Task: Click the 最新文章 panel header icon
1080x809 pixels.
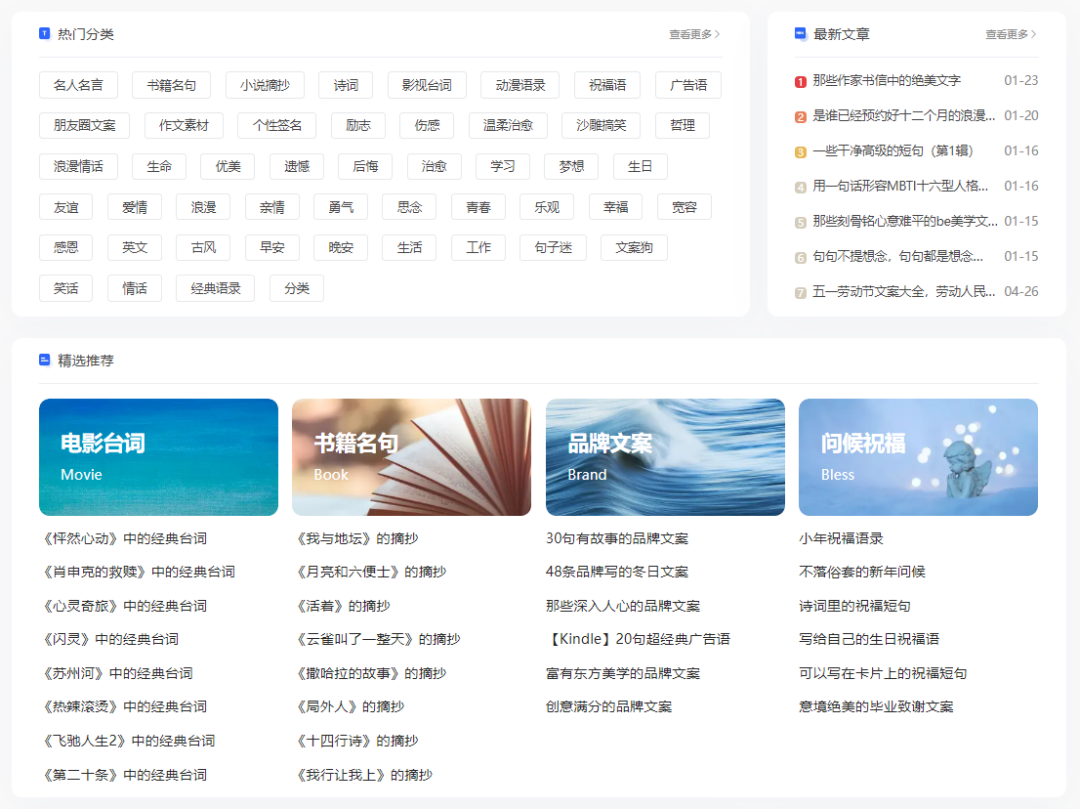Action: click(x=799, y=33)
